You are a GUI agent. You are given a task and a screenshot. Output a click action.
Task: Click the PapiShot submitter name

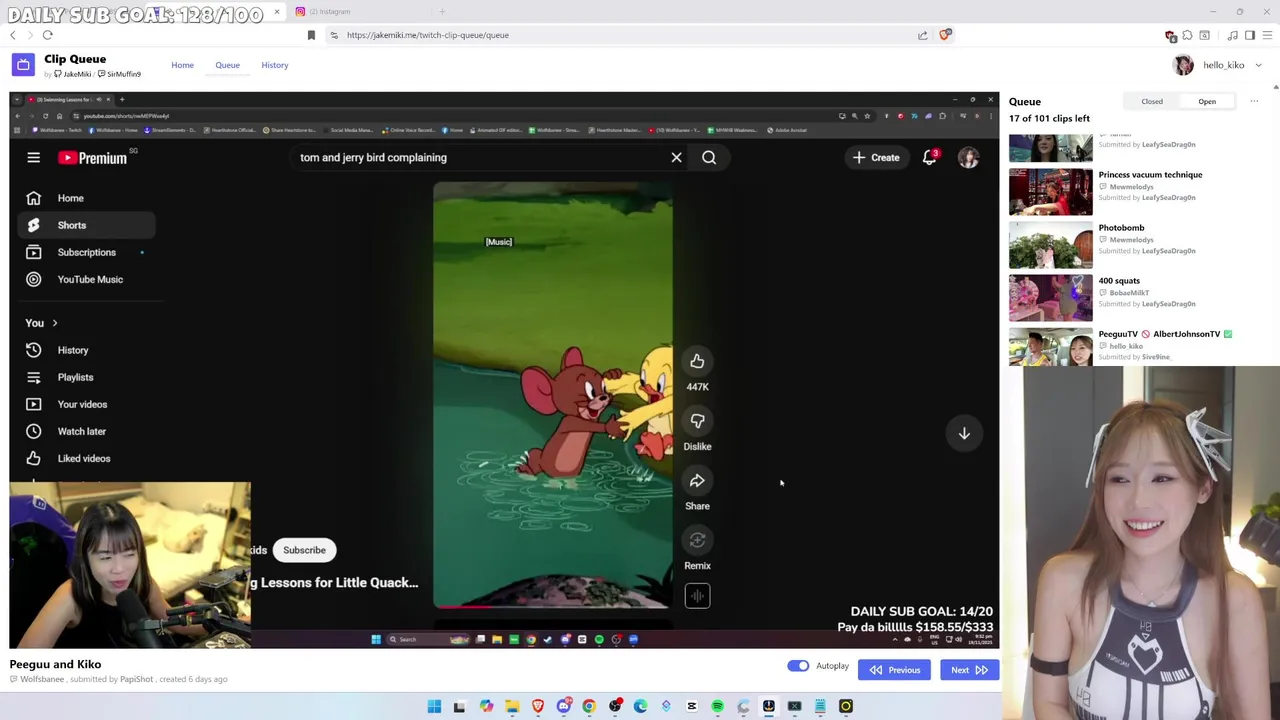(x=137, y=680)
